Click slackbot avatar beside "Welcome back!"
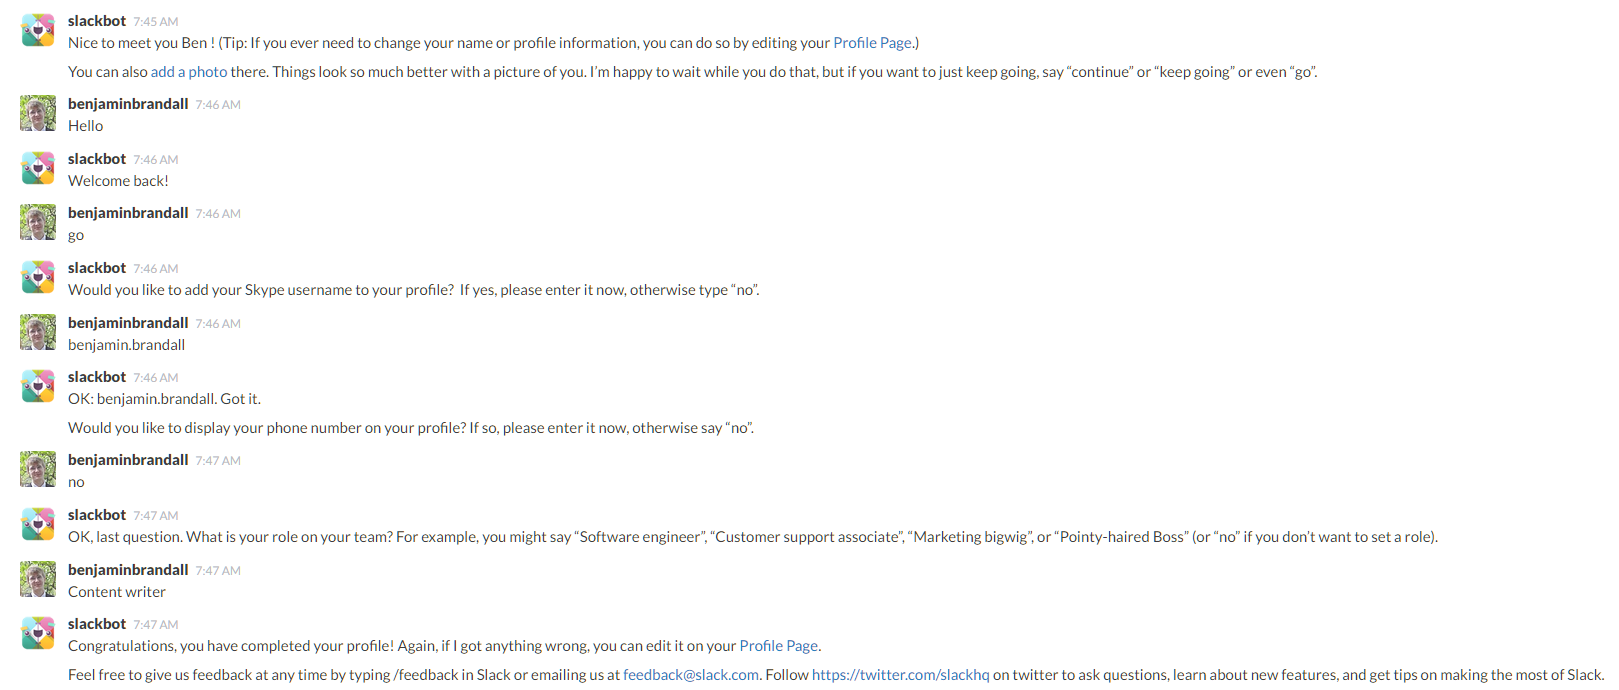The width and height of the screenshot is (1619, 690). (38, 168)
